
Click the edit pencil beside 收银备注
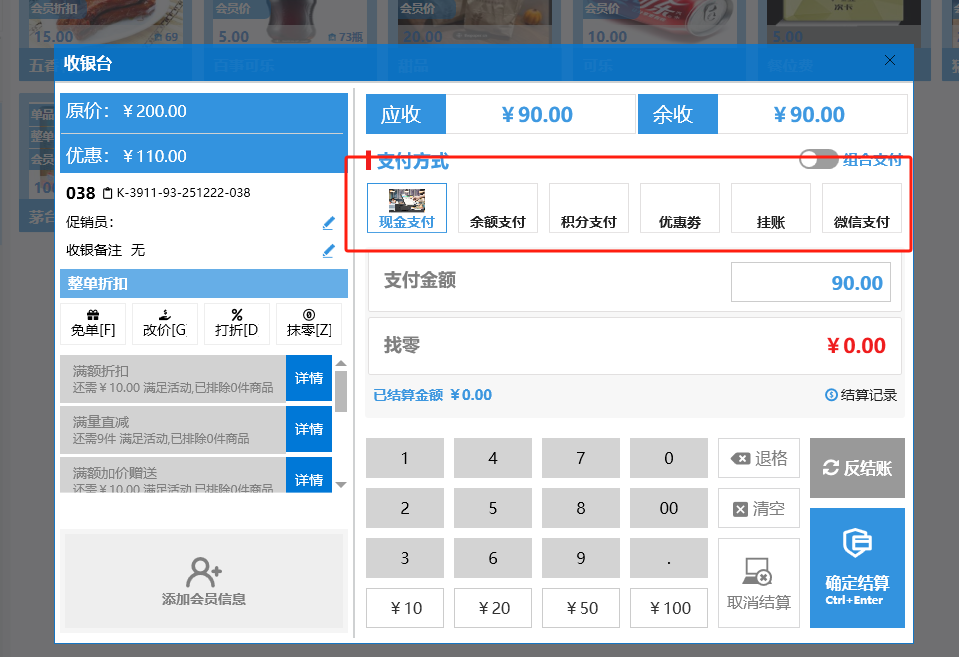tap(328, 250)
